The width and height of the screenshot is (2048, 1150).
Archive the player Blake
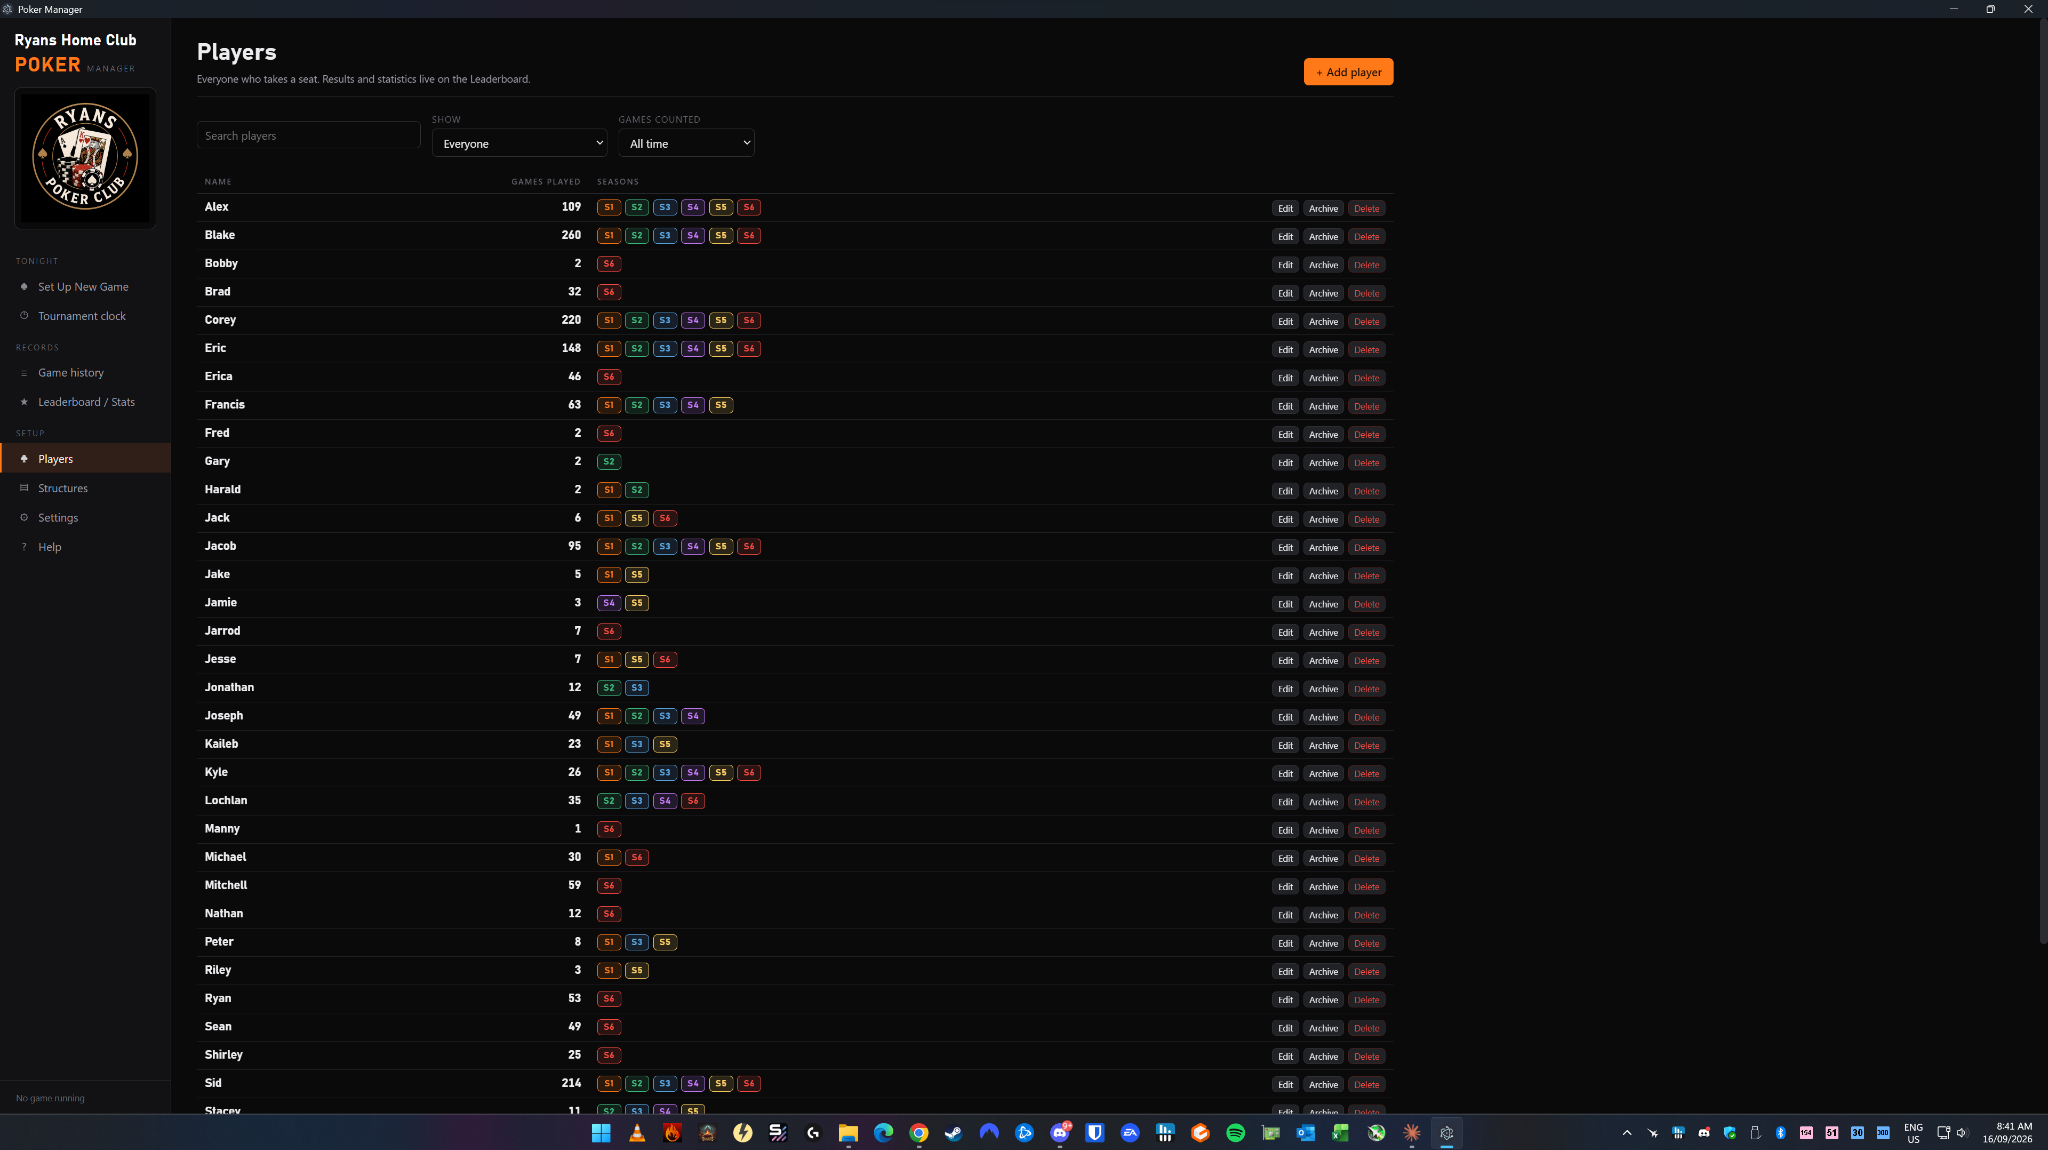pos(1323,236)
